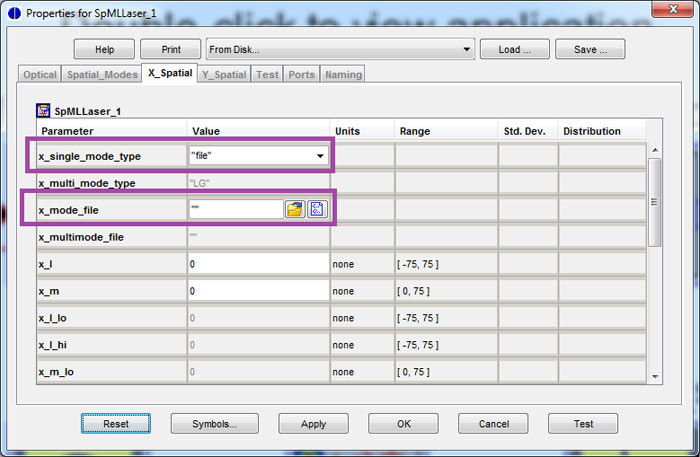The image size is (700, 457).
Task: Click the x_mode_file text field
Action: pyautogui.click(x=235, y=209)
